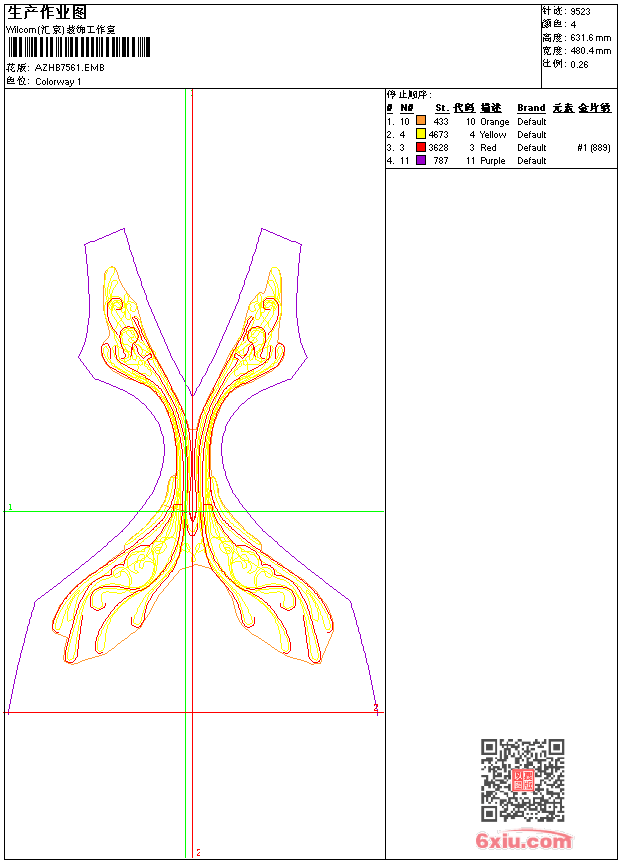Select the Purple row in stop sequence
620x860 pixels.
[493, 160]
